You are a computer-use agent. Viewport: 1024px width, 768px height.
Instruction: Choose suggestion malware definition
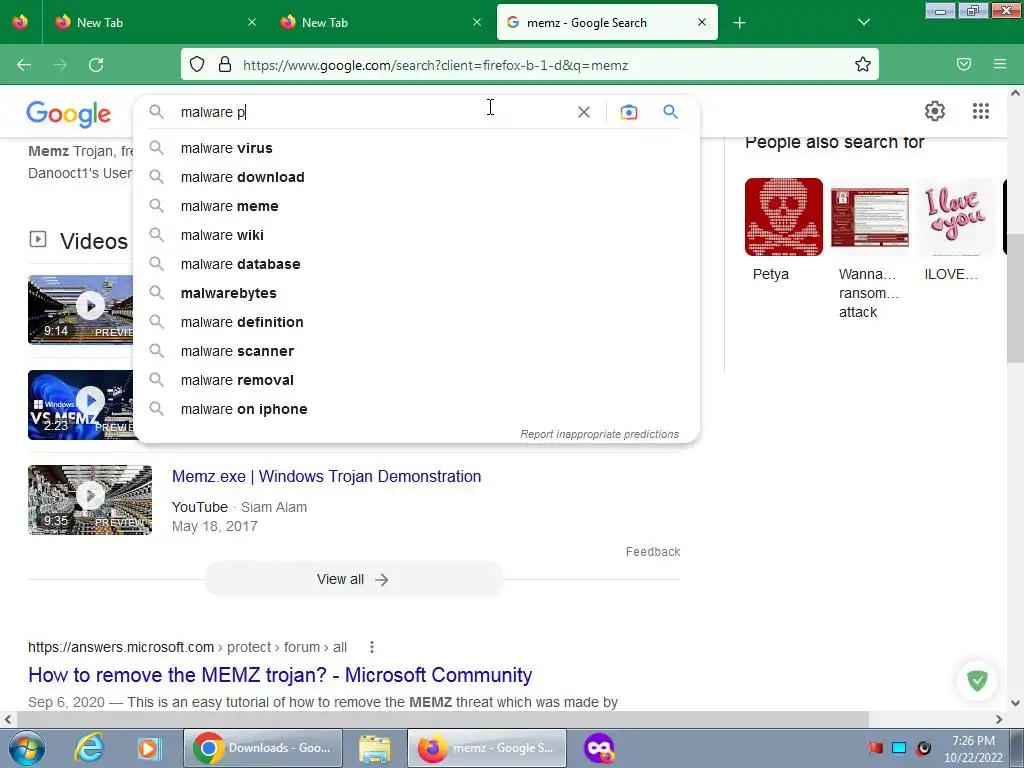[x=416, y=322]
